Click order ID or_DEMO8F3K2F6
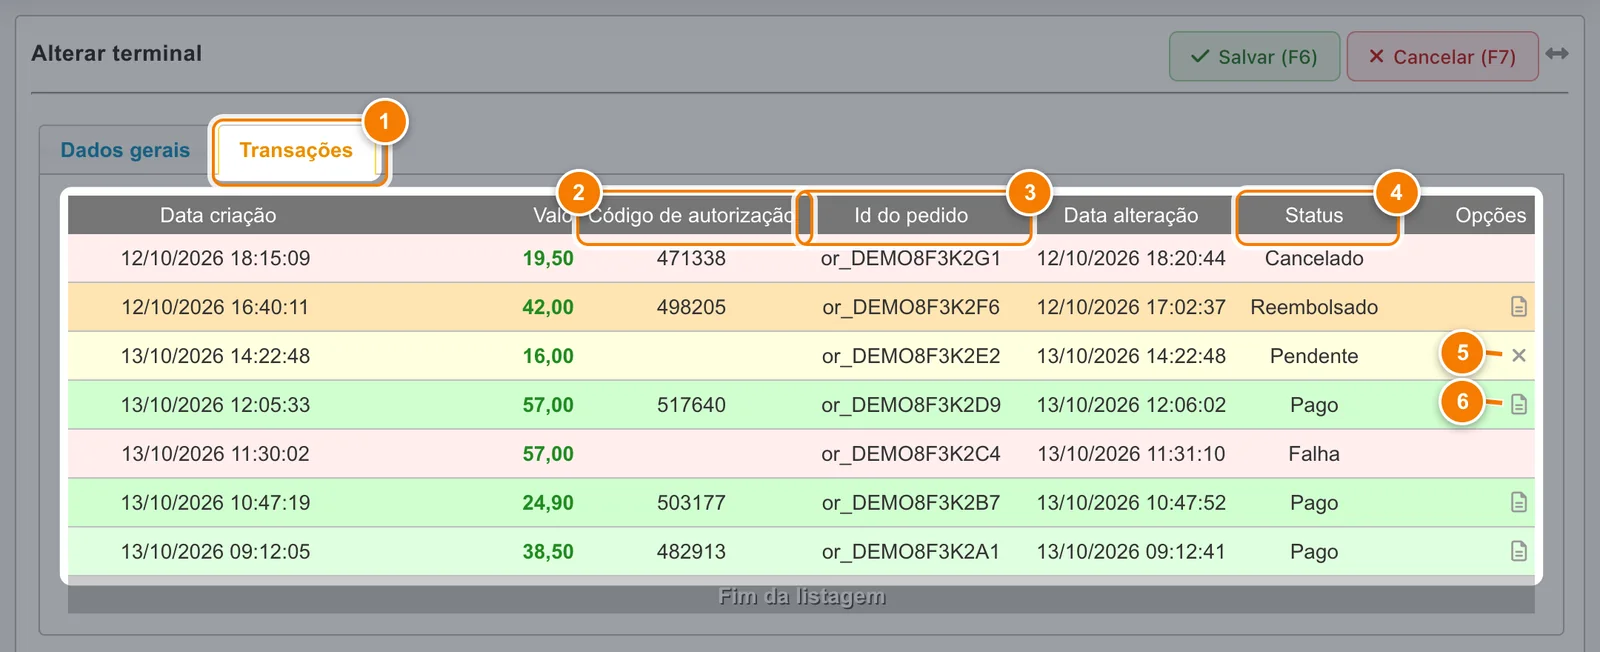1600x652 pixels. (911, 307)
